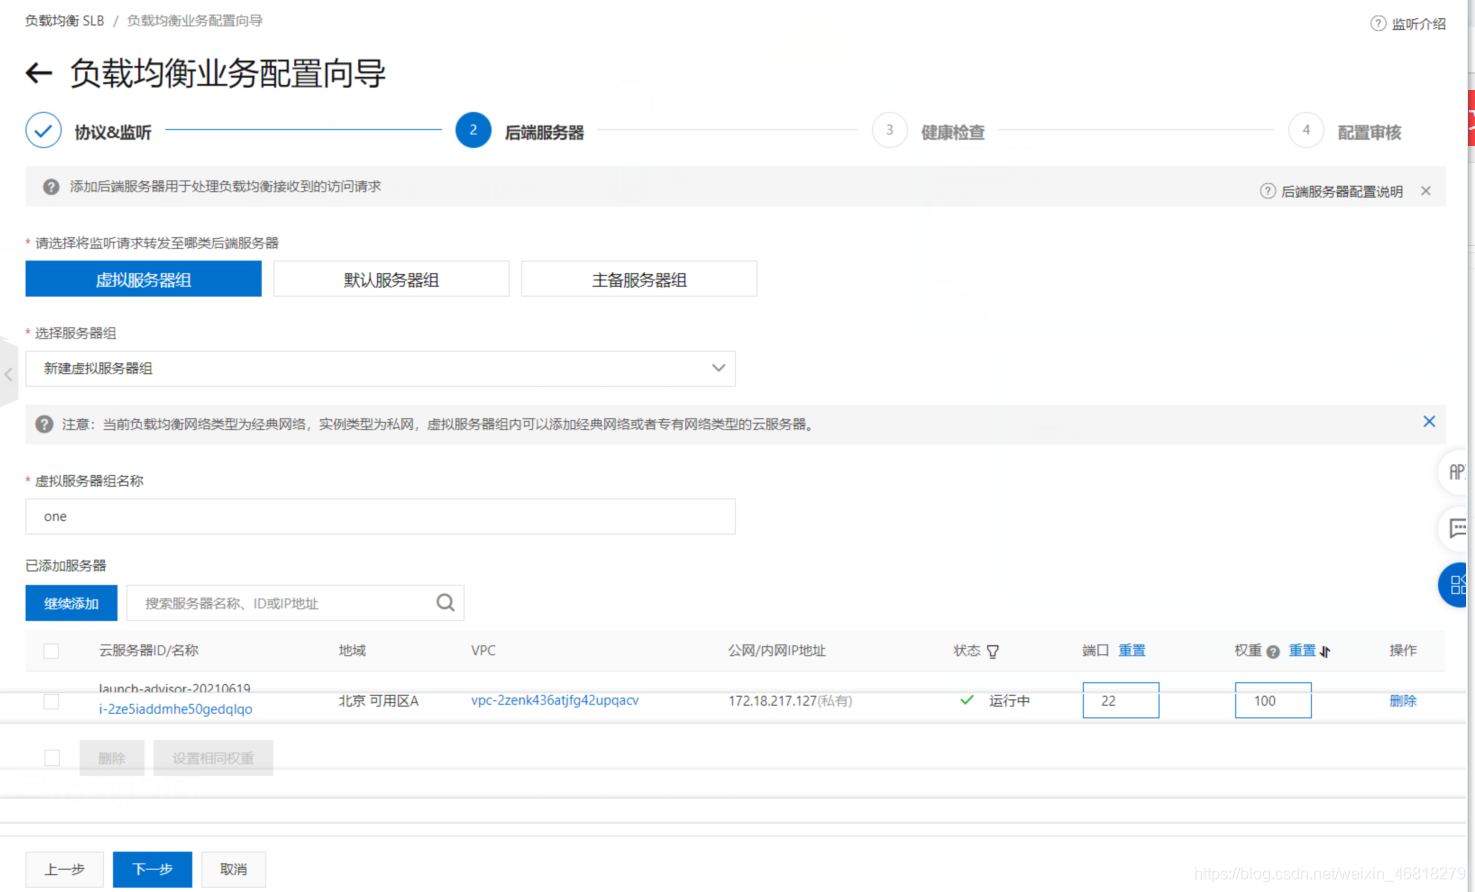Sort by weight using the sort arrows icon
The height and width of the screenshot is (892, 1475).
(1325, 651)
